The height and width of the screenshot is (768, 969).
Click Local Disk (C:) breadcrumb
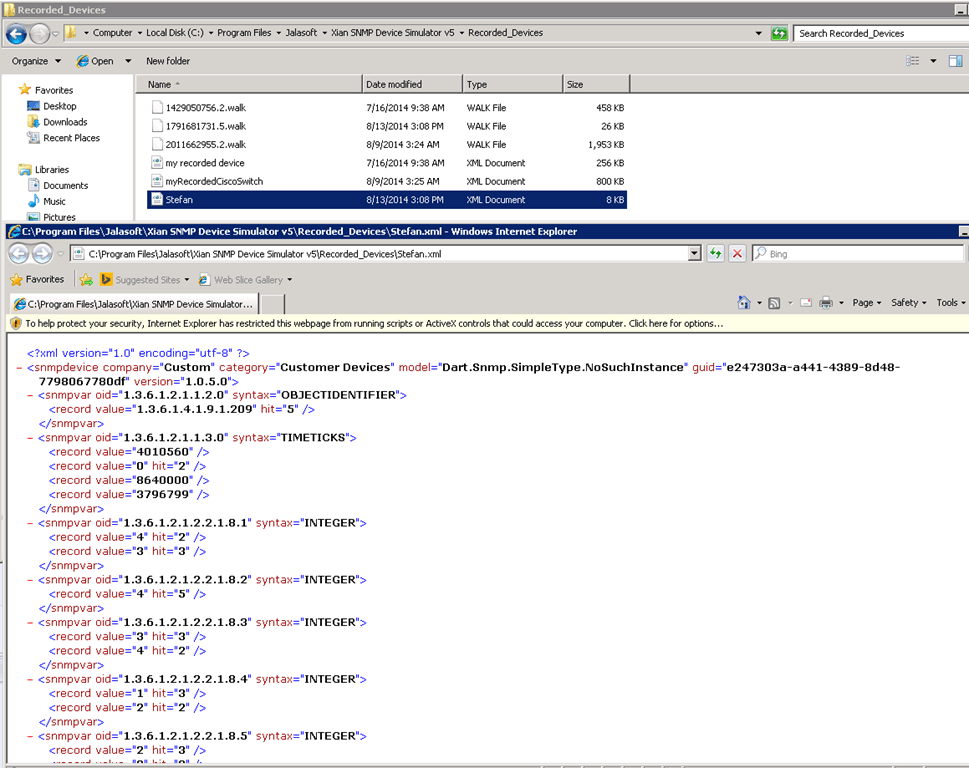175,33
